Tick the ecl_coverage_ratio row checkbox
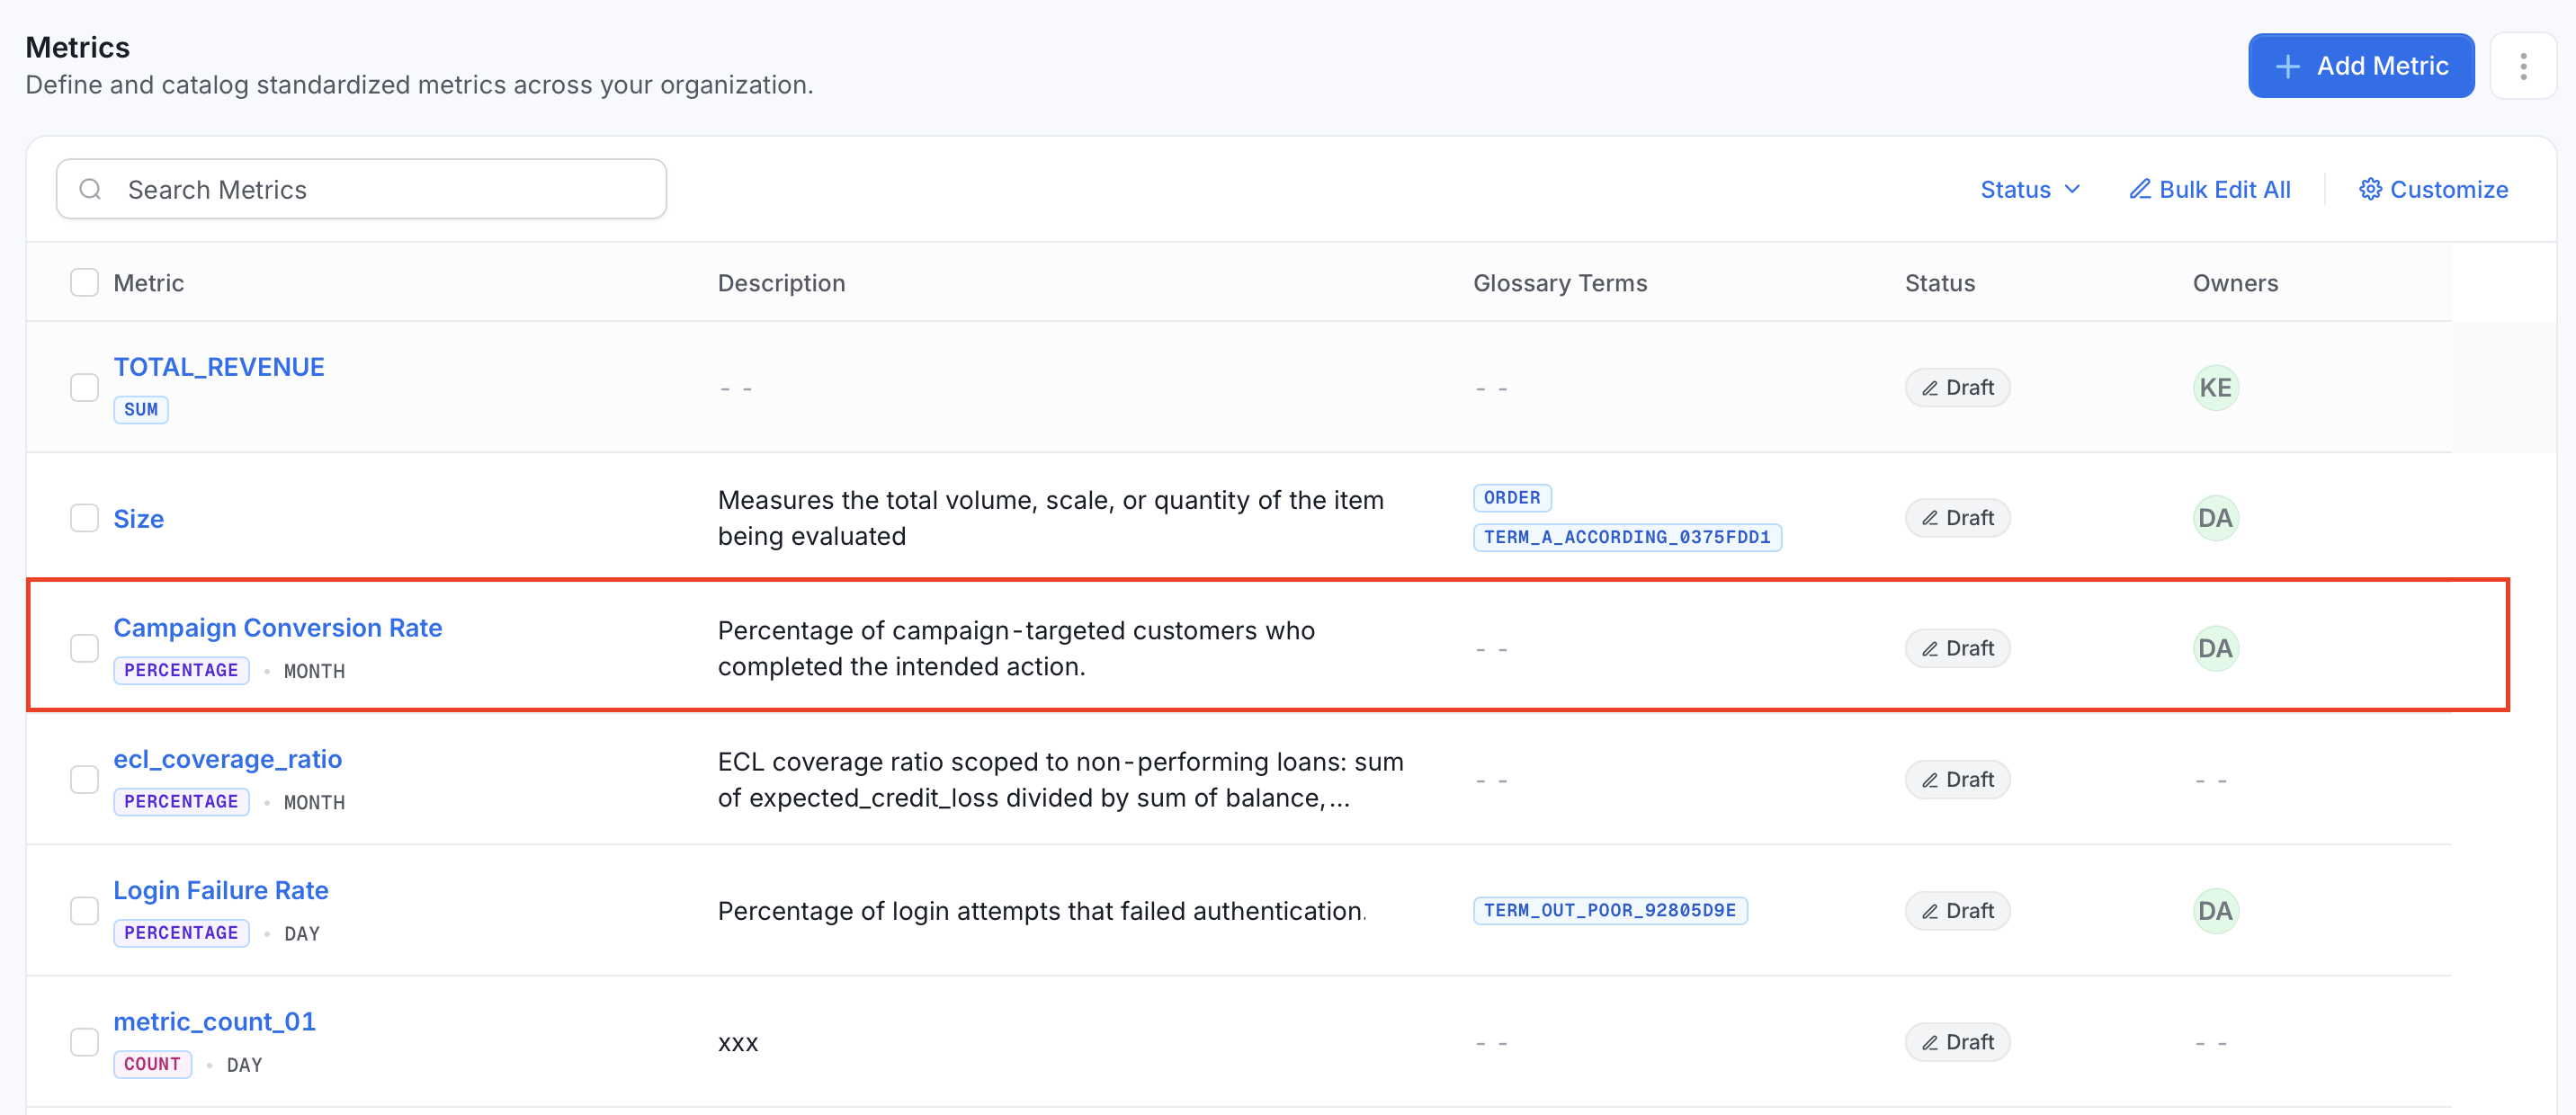The height and width of the screenshot is (1115, 2576). (x=84, y=779)
